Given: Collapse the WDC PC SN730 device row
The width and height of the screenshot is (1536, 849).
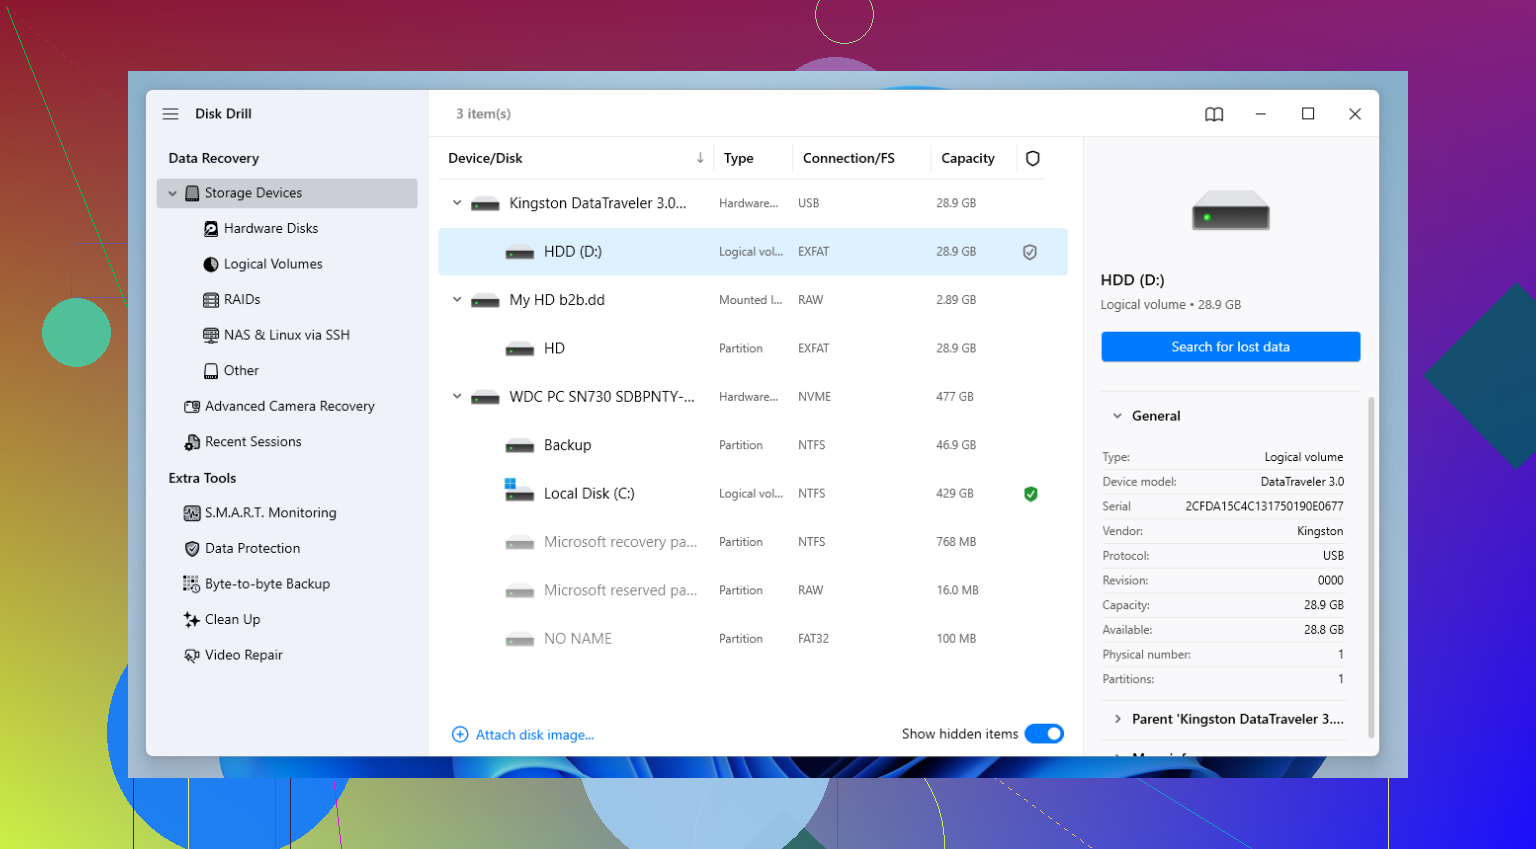Looking at the screenshot, I should point(457,397).
